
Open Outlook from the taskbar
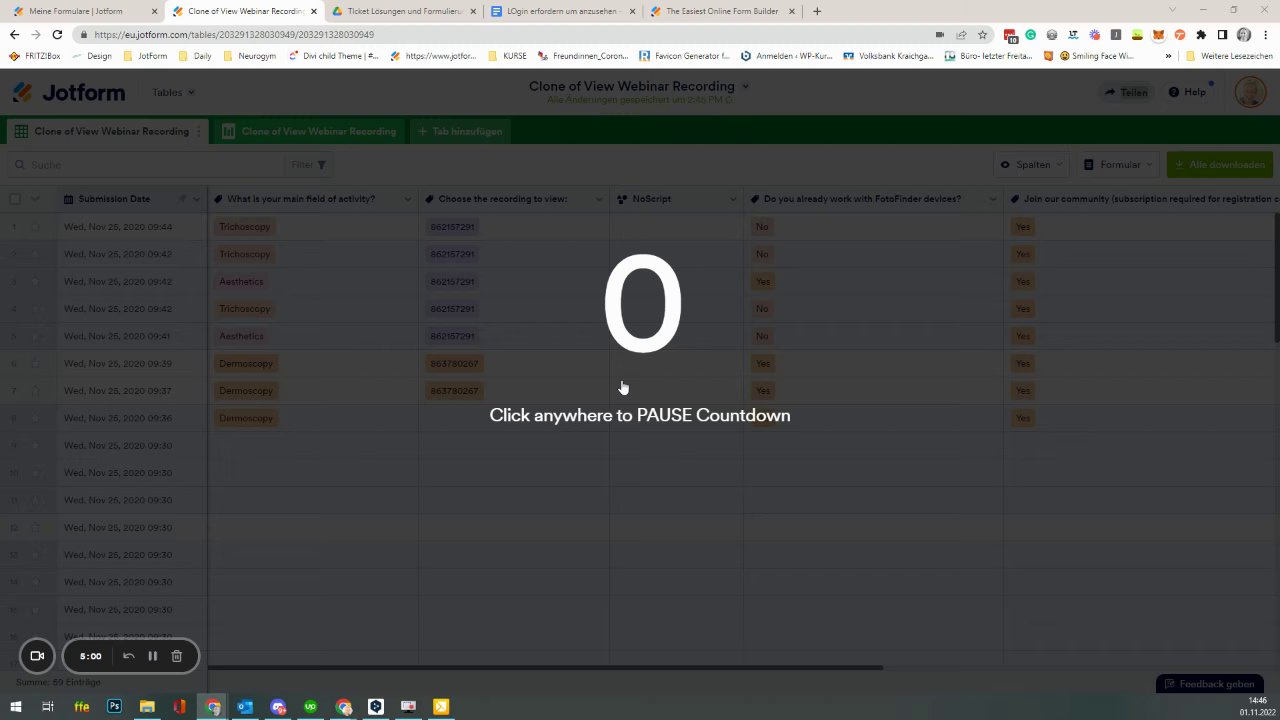[x=245, y=707]
